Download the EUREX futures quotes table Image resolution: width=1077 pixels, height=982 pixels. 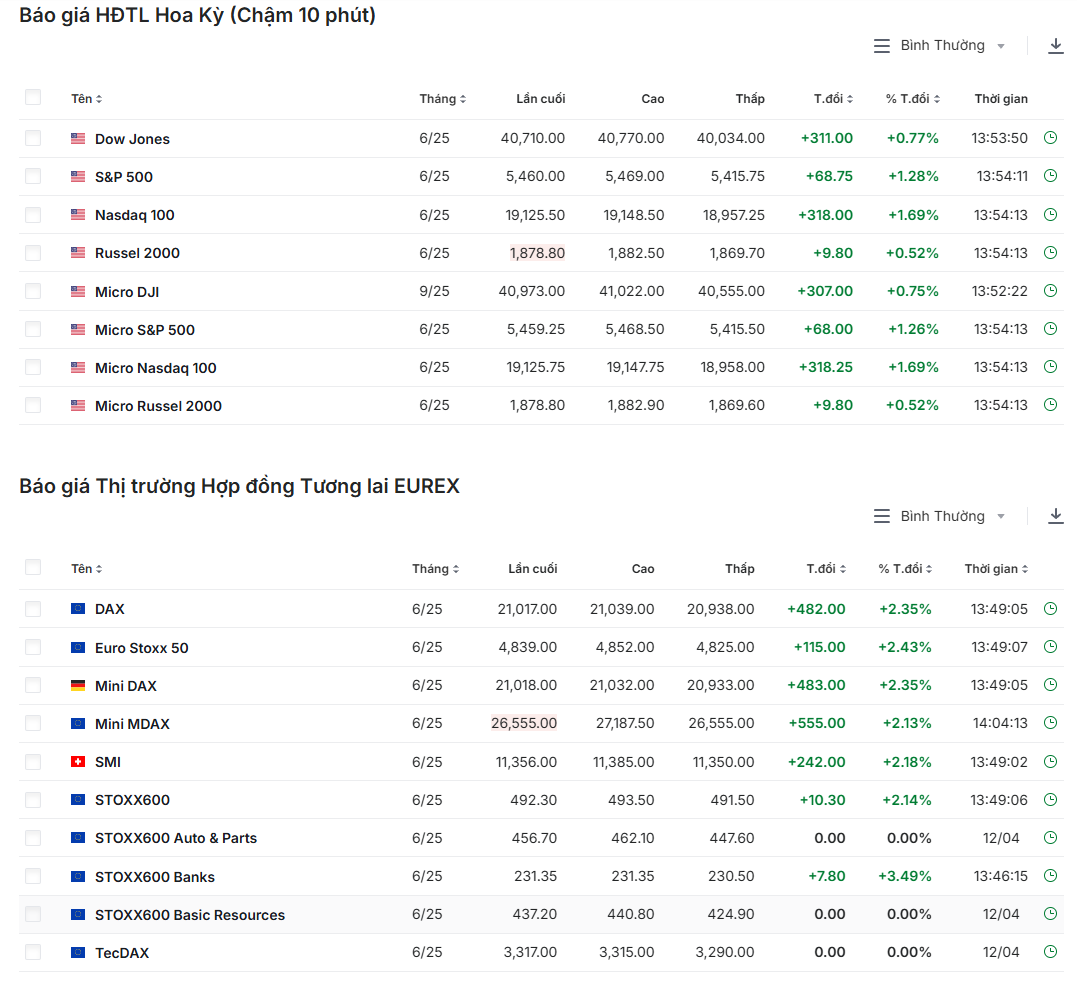[1056, 516]
